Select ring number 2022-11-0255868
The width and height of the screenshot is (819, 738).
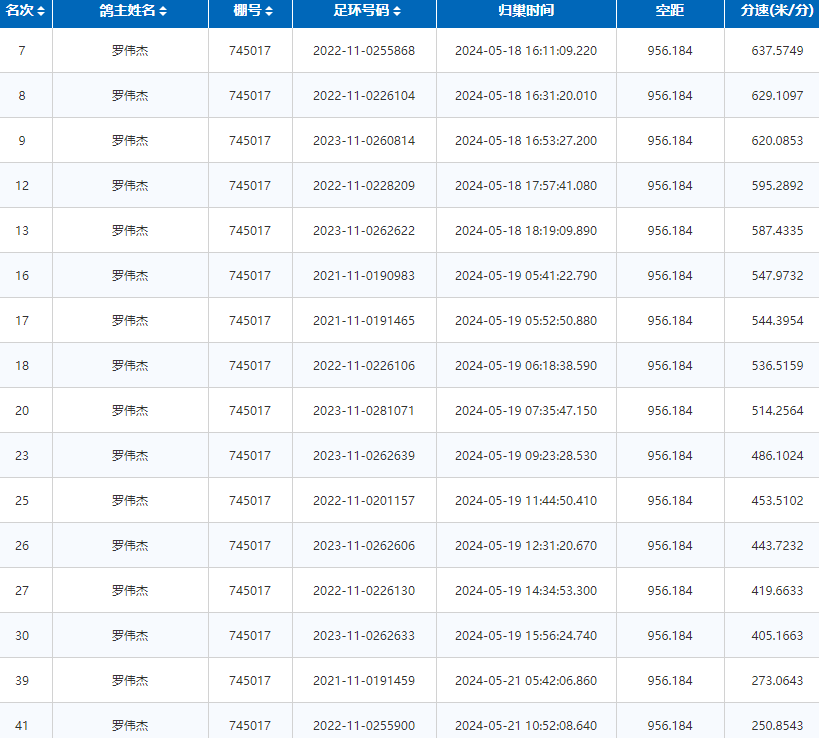[x=363, y=51]
